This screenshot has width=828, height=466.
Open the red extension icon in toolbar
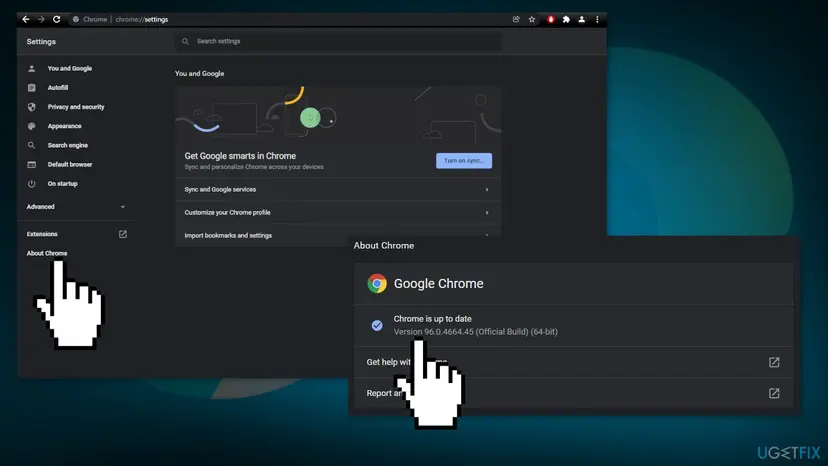pyautogui.click(x=550, y=20)
